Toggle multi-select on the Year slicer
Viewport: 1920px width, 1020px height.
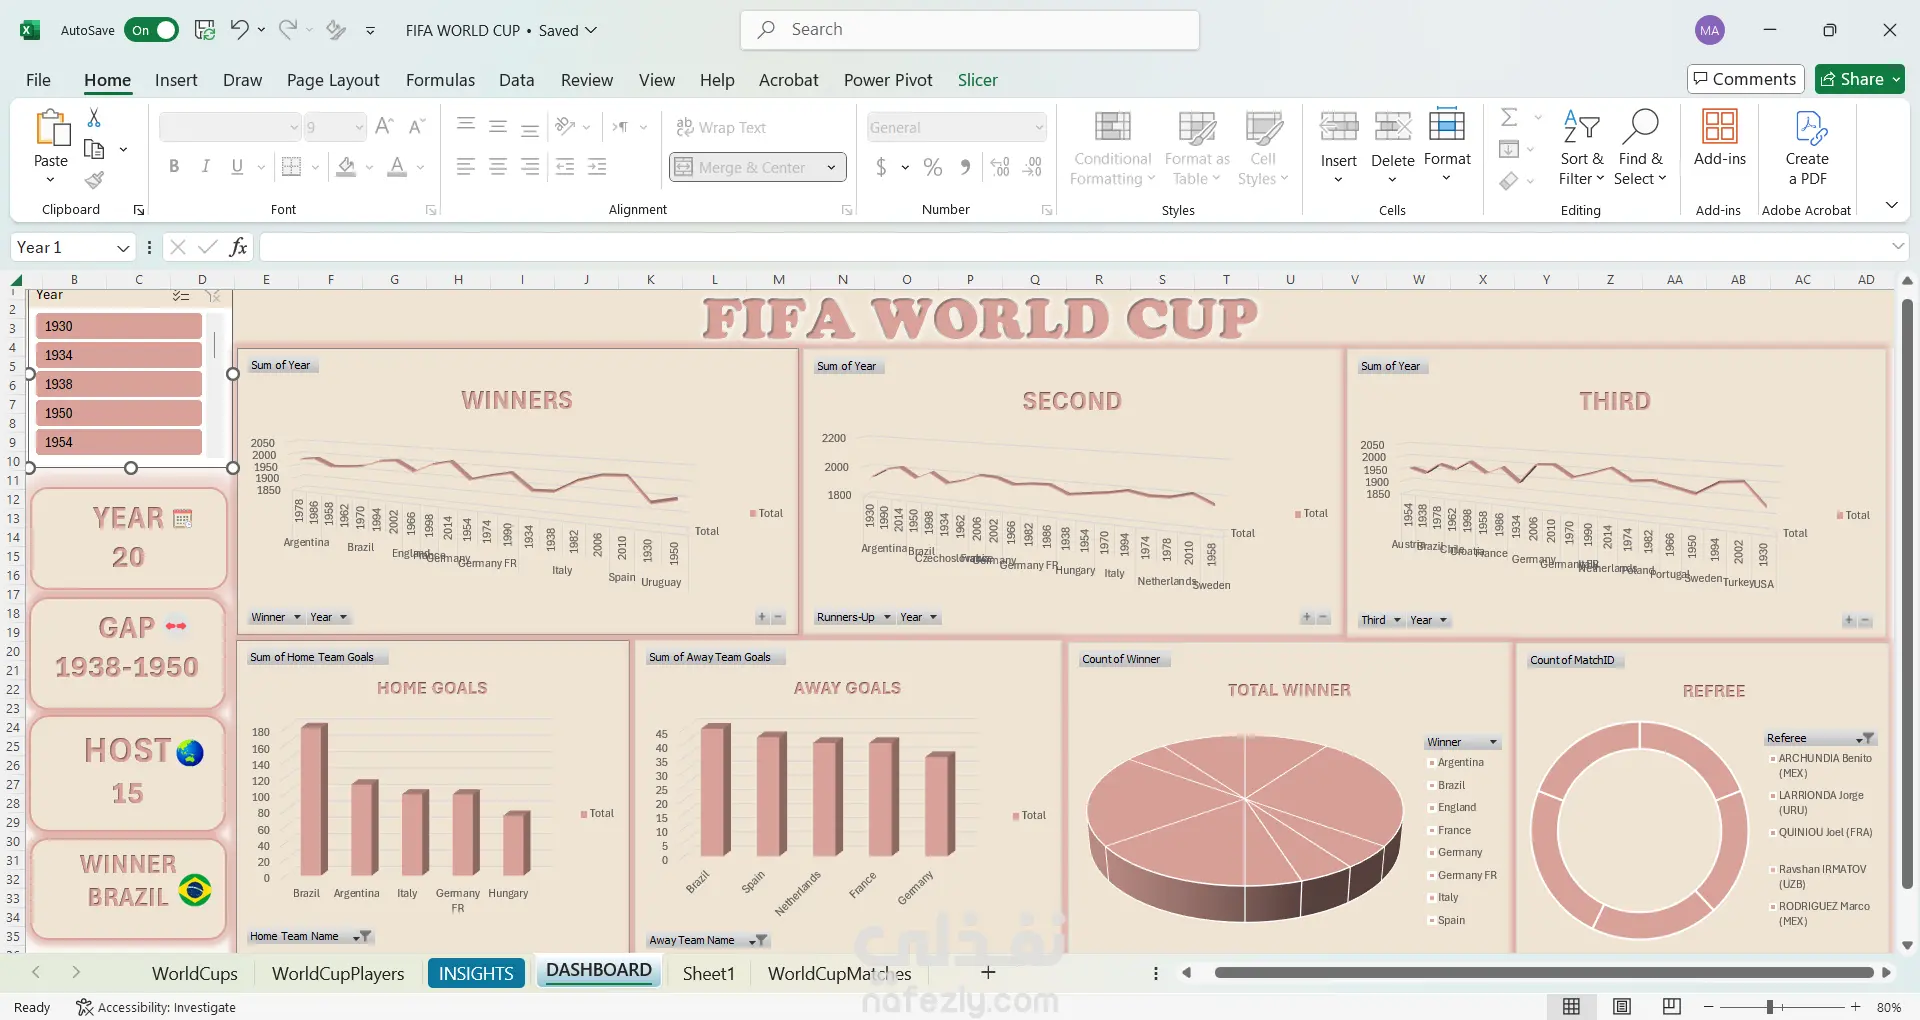click(x=180, y=296)
